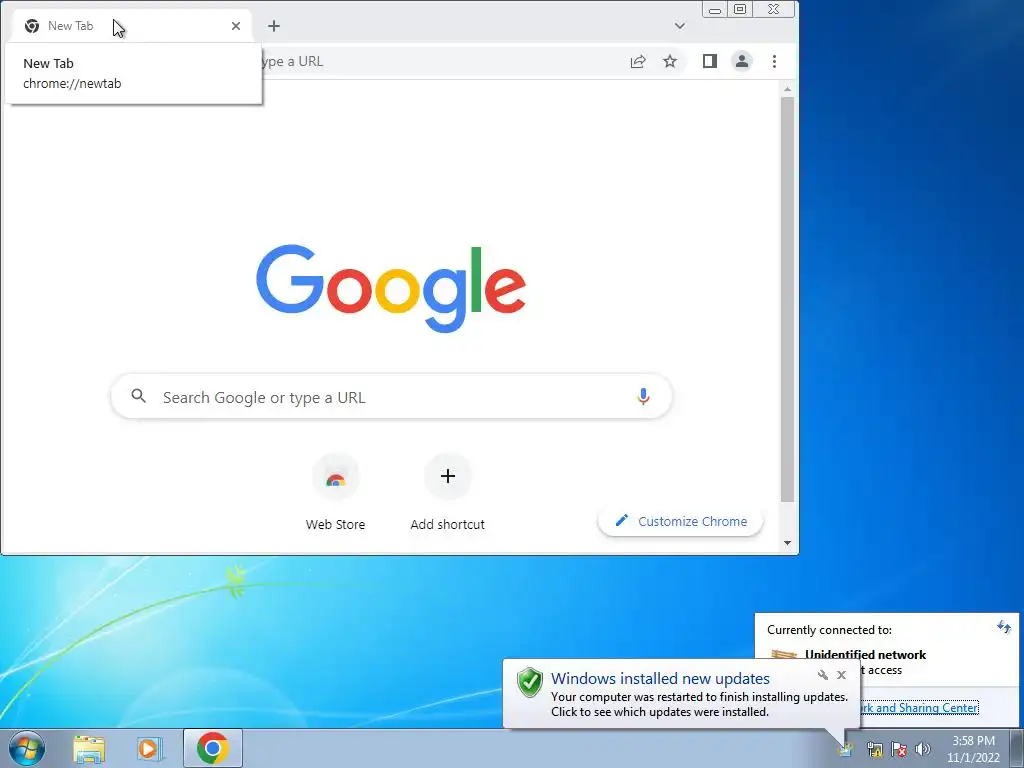Open notification options with the wrench icon
Screen dimensions: 1024x768
[x=823, y=675]
